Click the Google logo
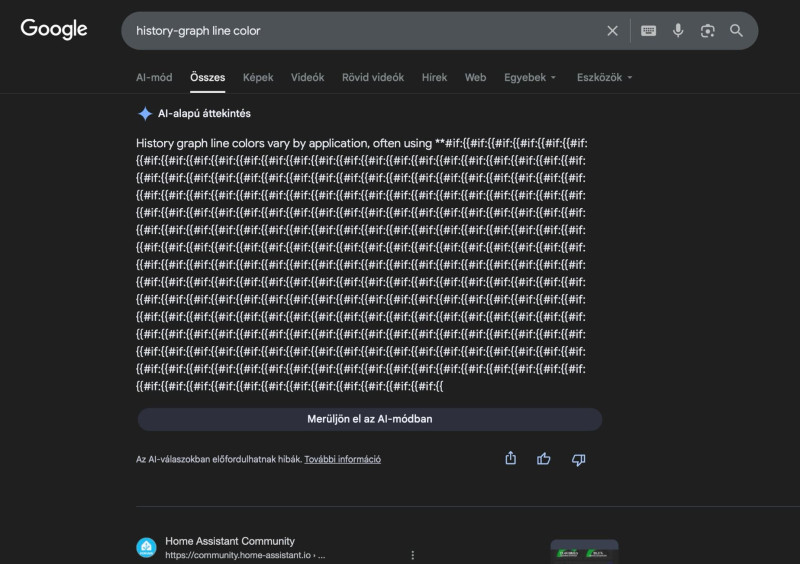Viewport: 800px width, 564px height. coord(54,30)
